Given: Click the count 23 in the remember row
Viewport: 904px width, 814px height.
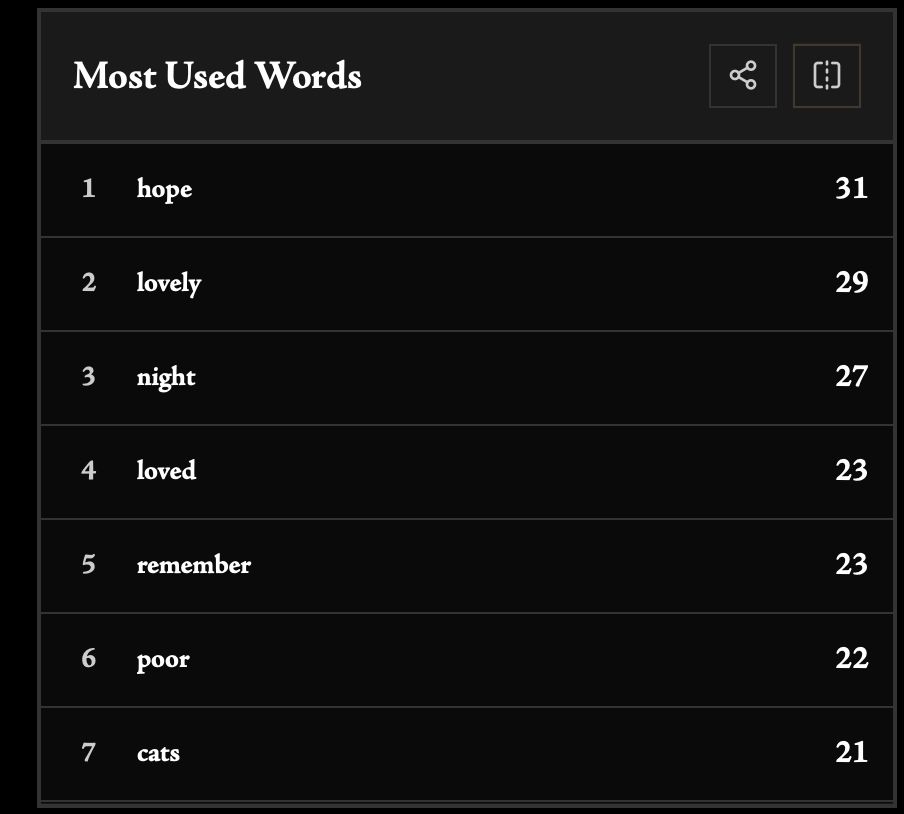Looking at the screenshot, I should click(851, 564).
